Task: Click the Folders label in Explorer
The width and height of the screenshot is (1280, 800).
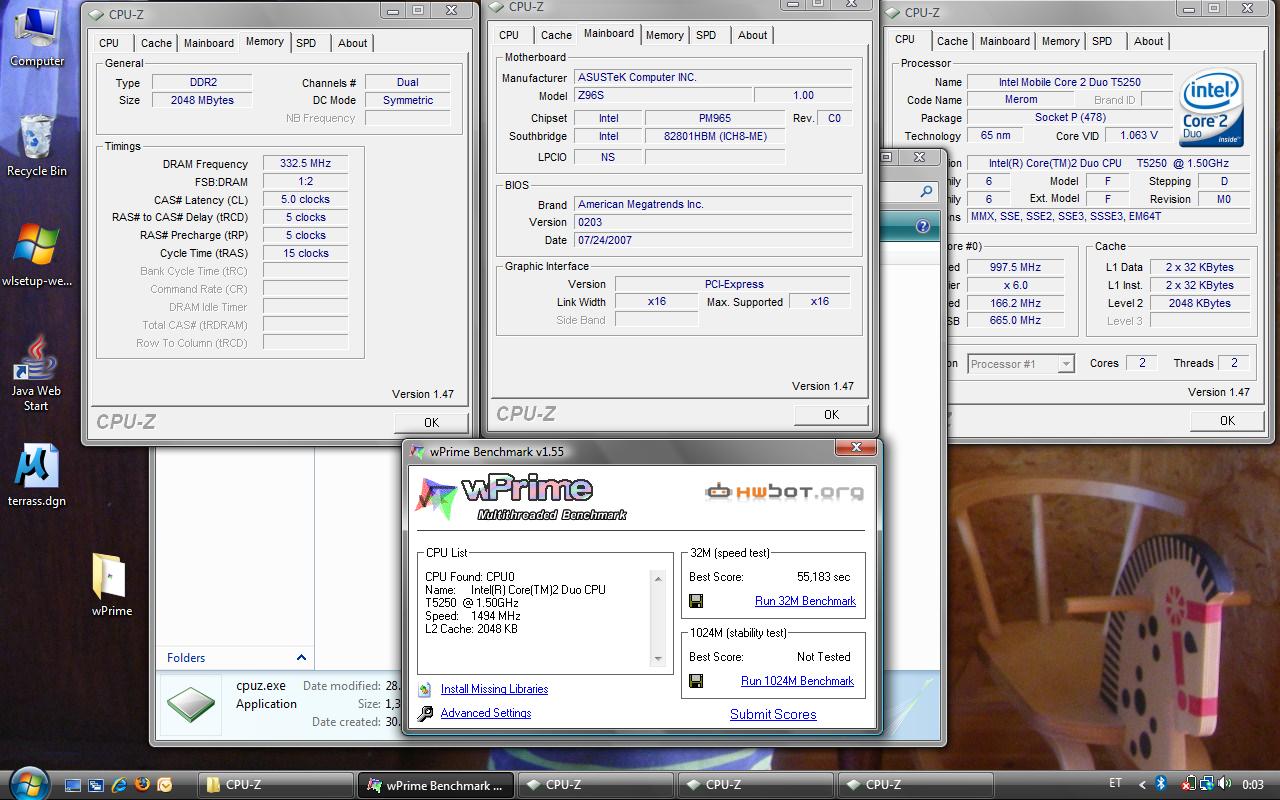Action: point(186,657)
